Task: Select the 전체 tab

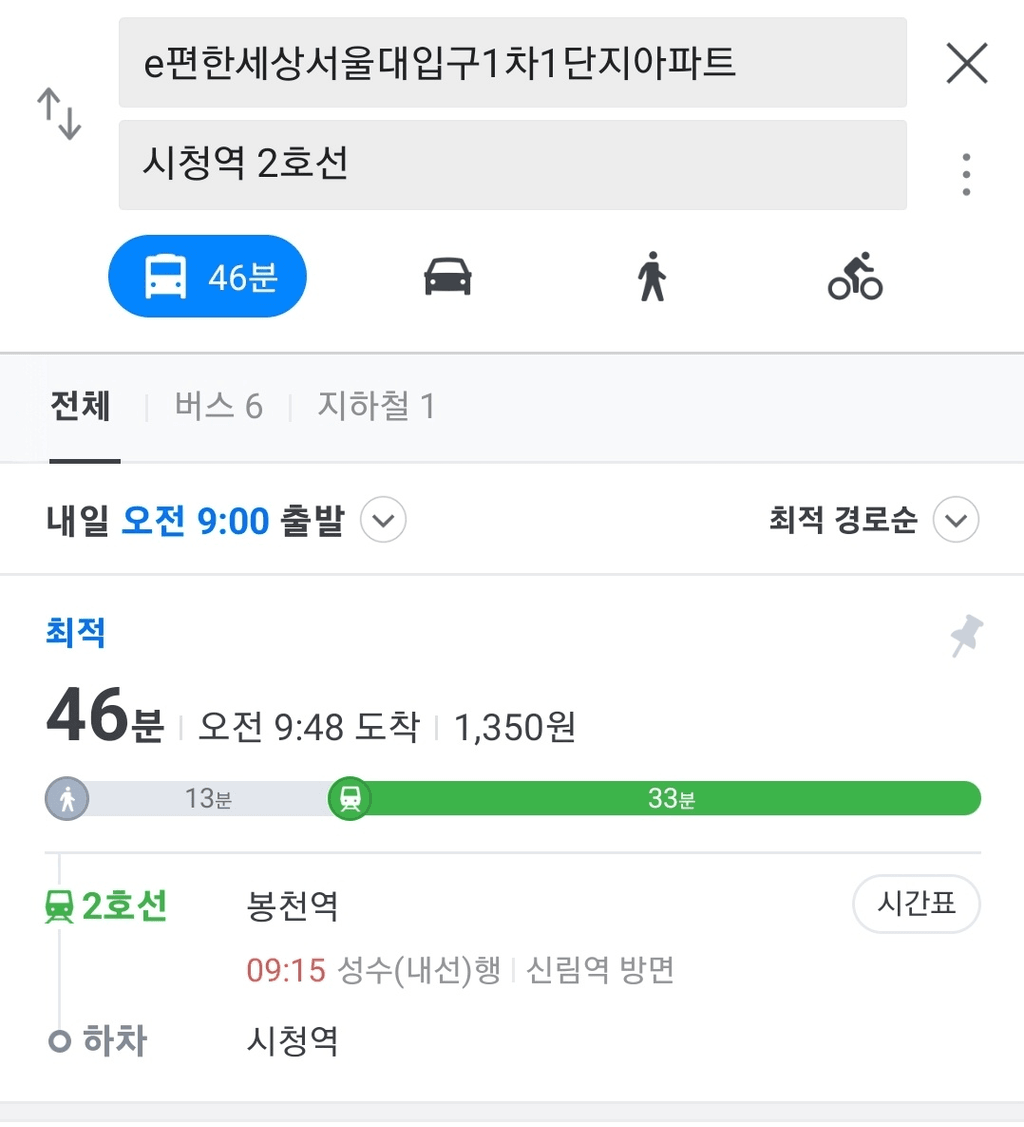Action: [x=80, y=406]
